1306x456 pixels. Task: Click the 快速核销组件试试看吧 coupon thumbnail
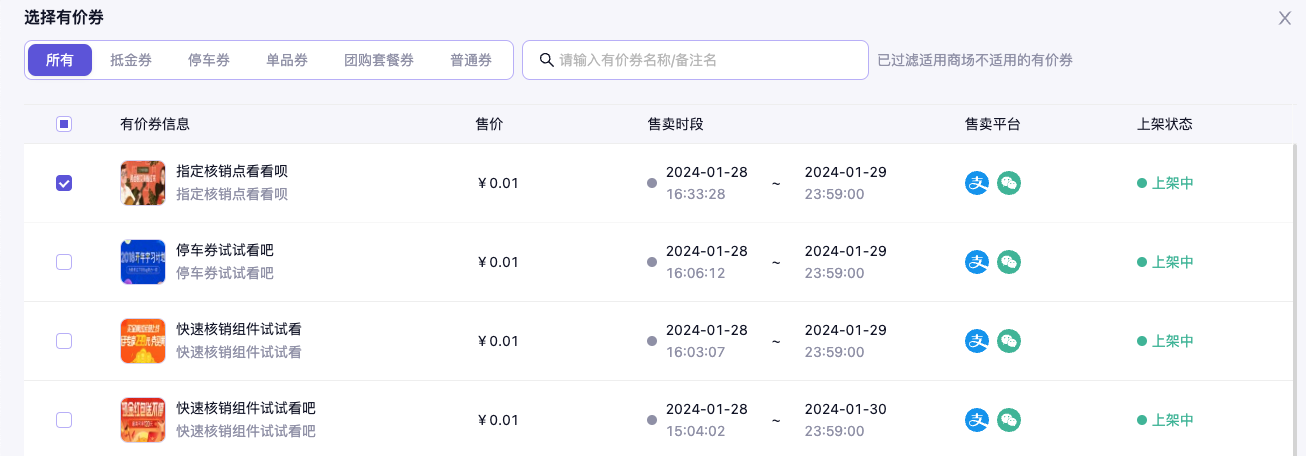click(142, 420)
